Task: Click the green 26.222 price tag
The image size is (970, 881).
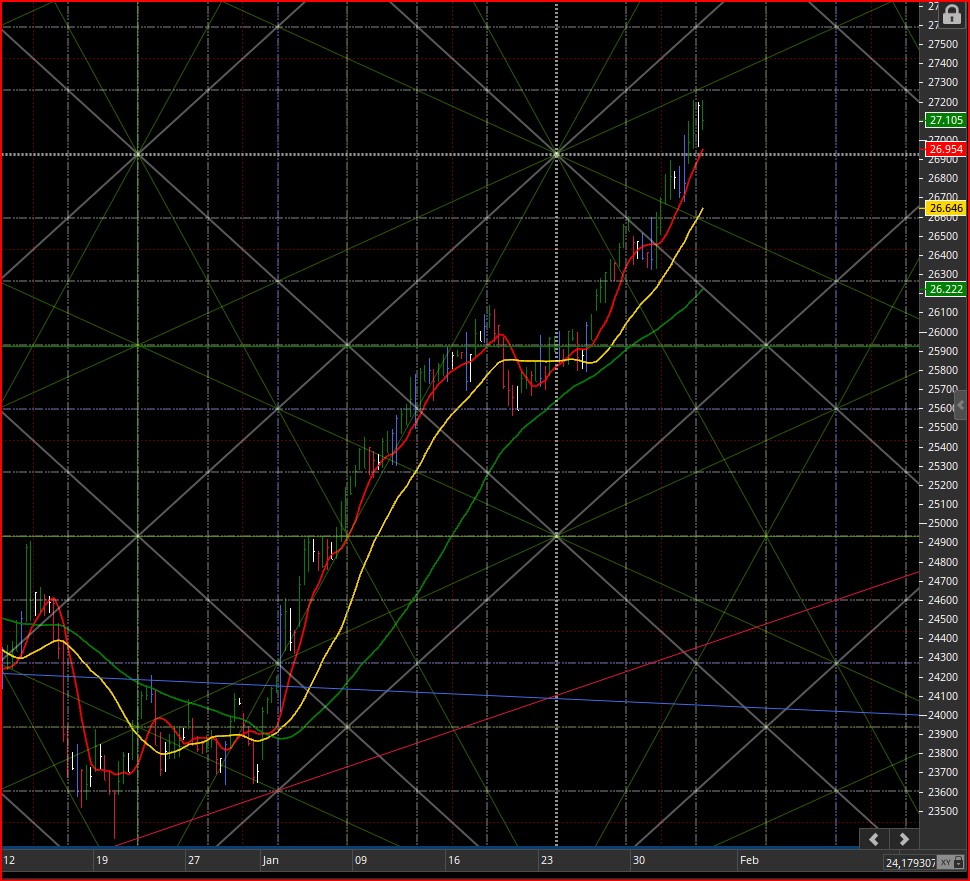Action: (x=946, y=289)
